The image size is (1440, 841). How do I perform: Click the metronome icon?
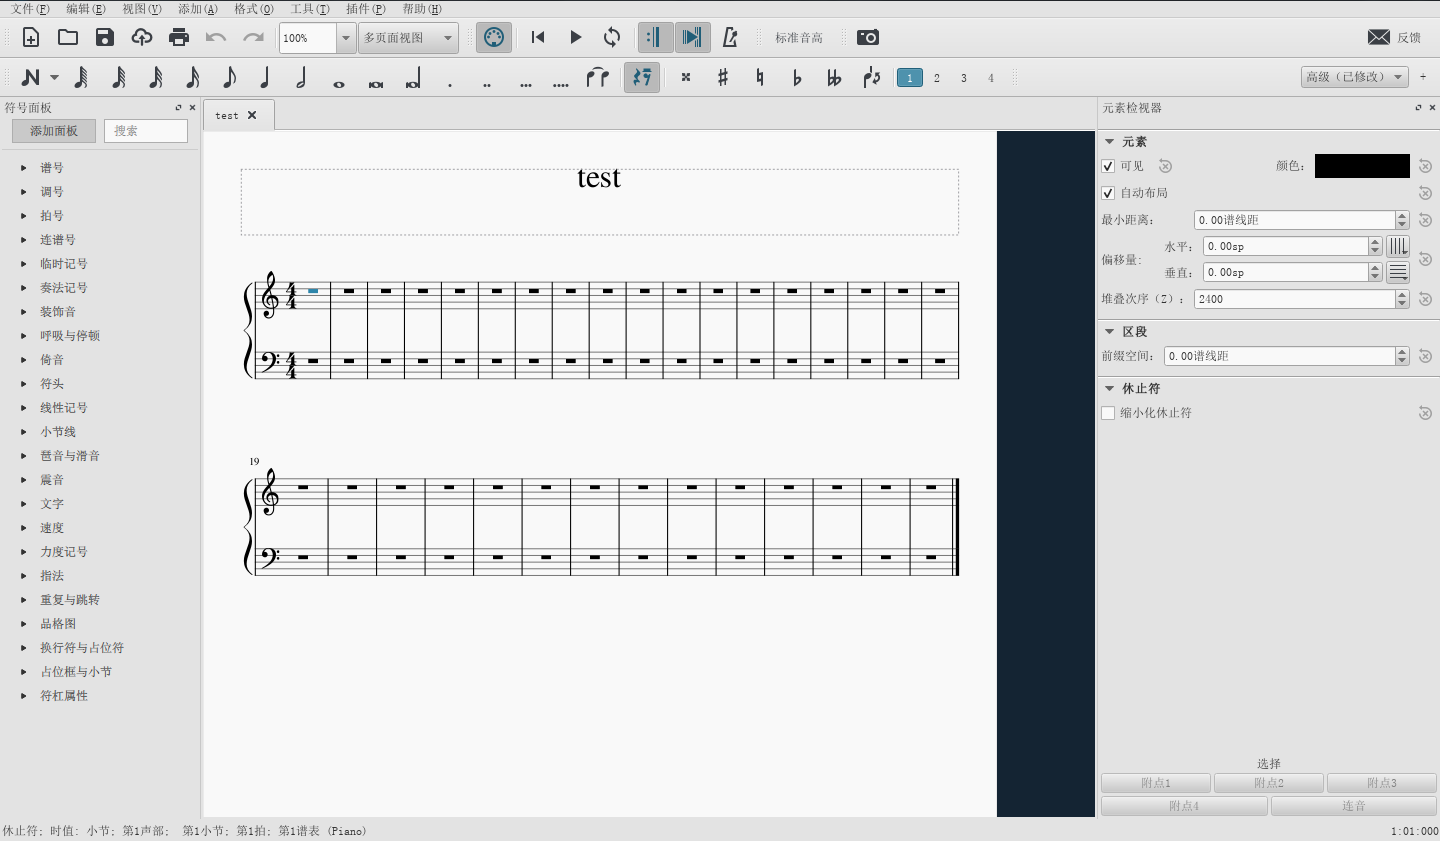pos(730,37)
